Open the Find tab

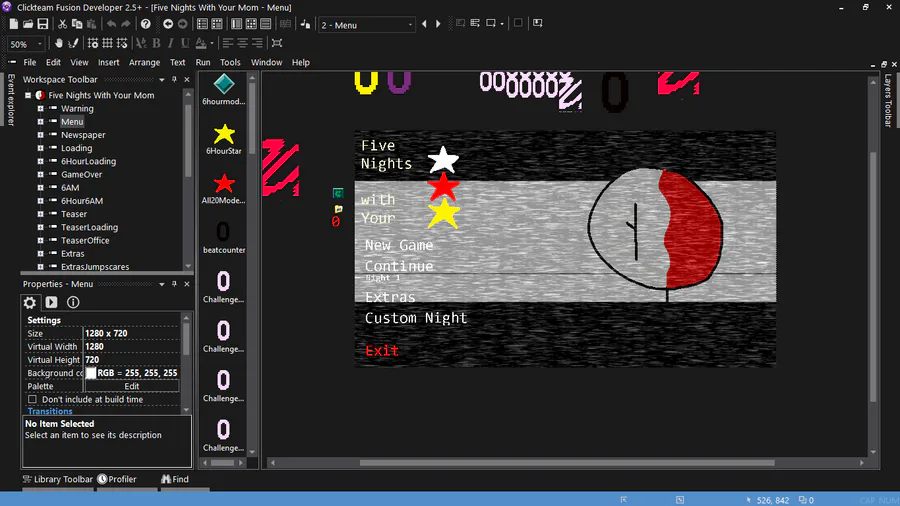click(x=174, y=479)
